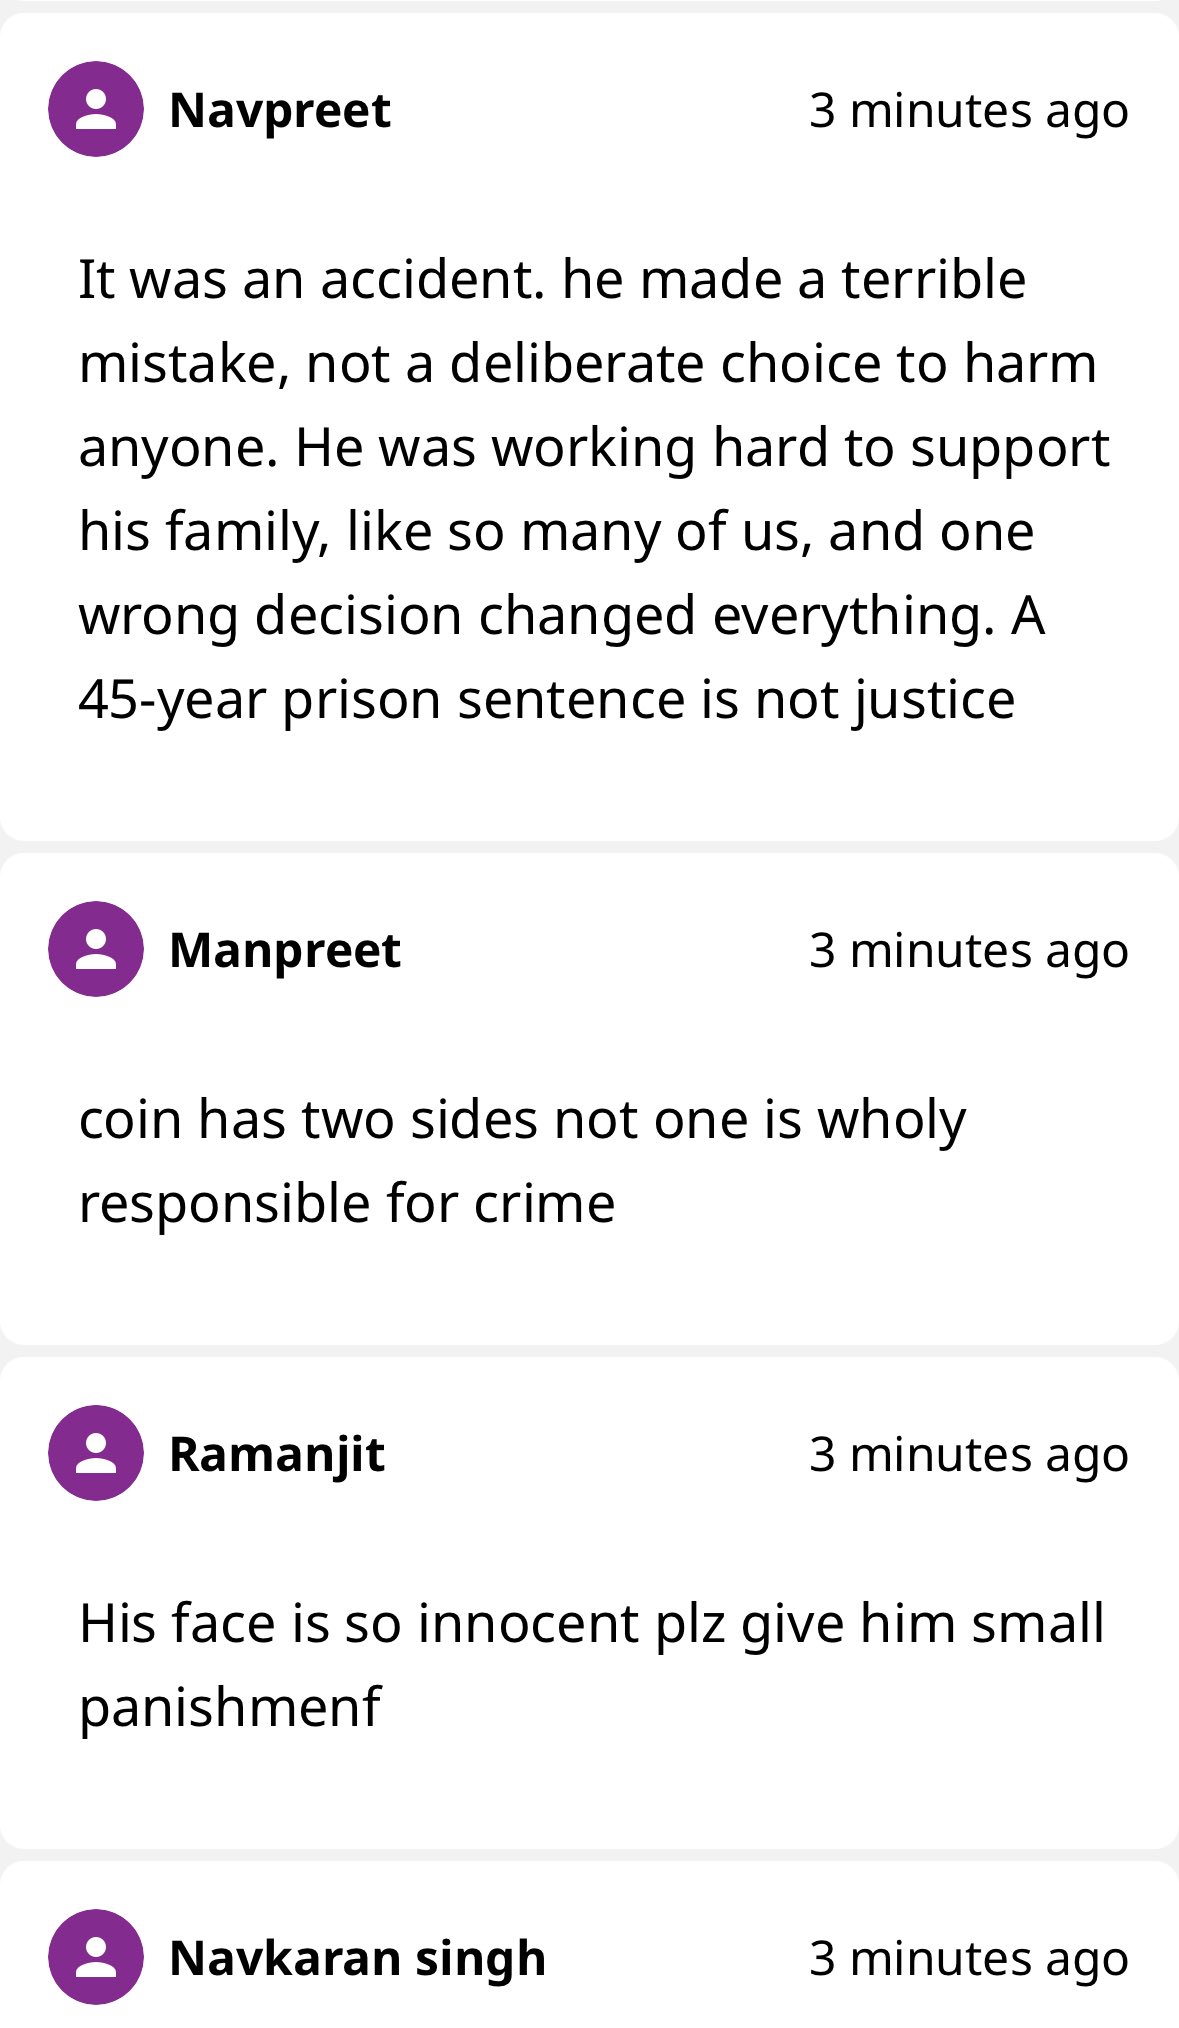Click the timestamp on Ramanjit's comment
Image resolution: width=1179 pixels, height=2028 pixels.
(x=969, y=1455)
